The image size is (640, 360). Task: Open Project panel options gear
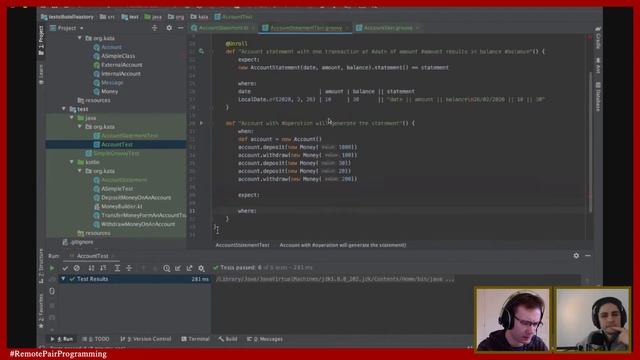pos(169,28)
